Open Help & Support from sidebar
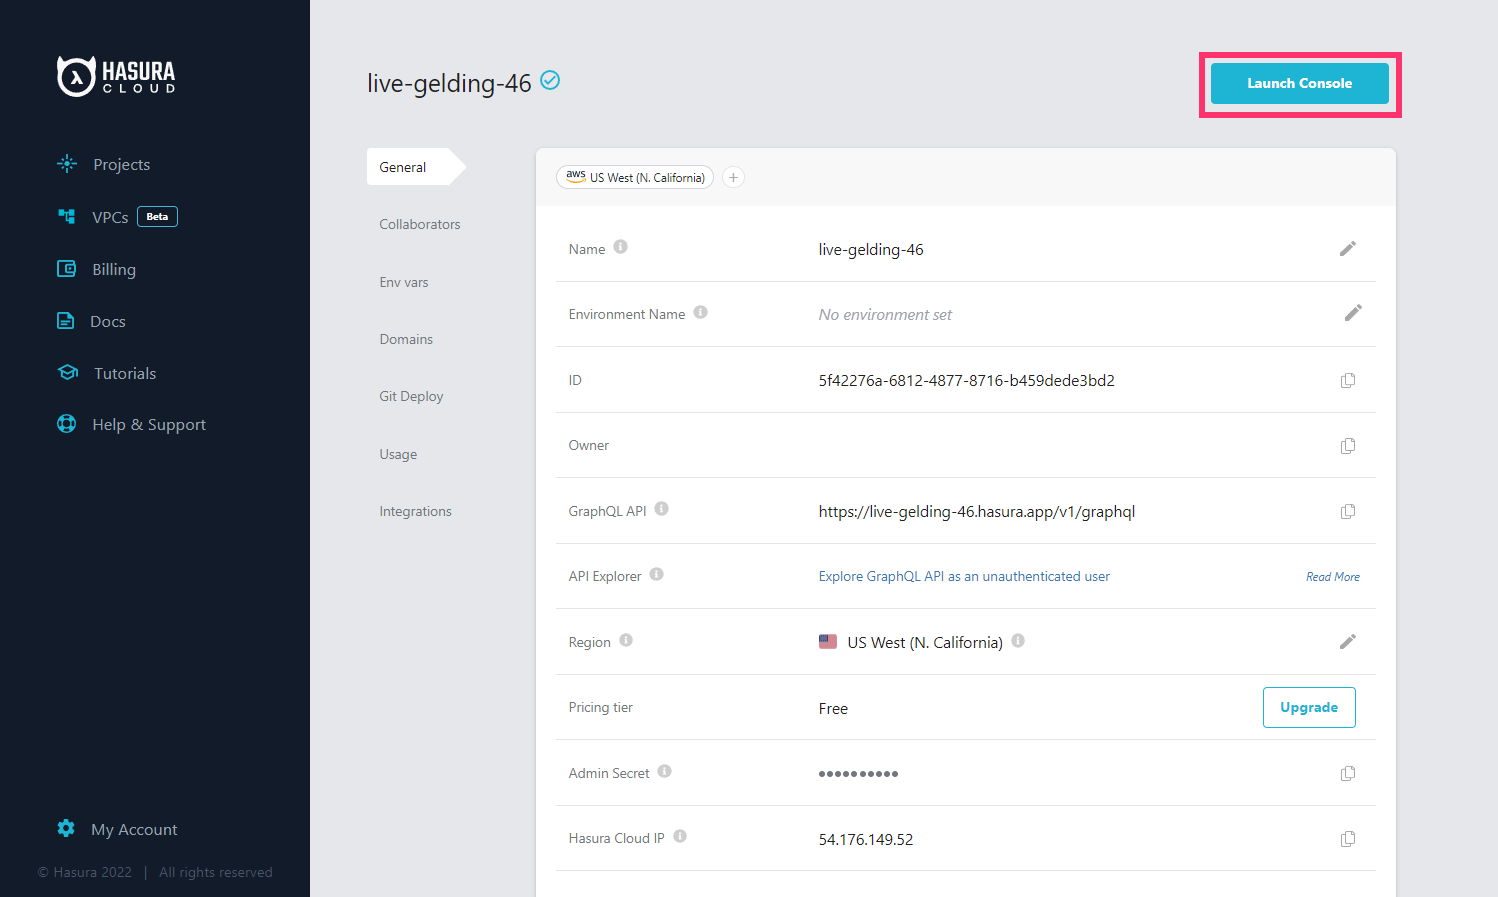 pyautogui.click(x=148, y=423)
